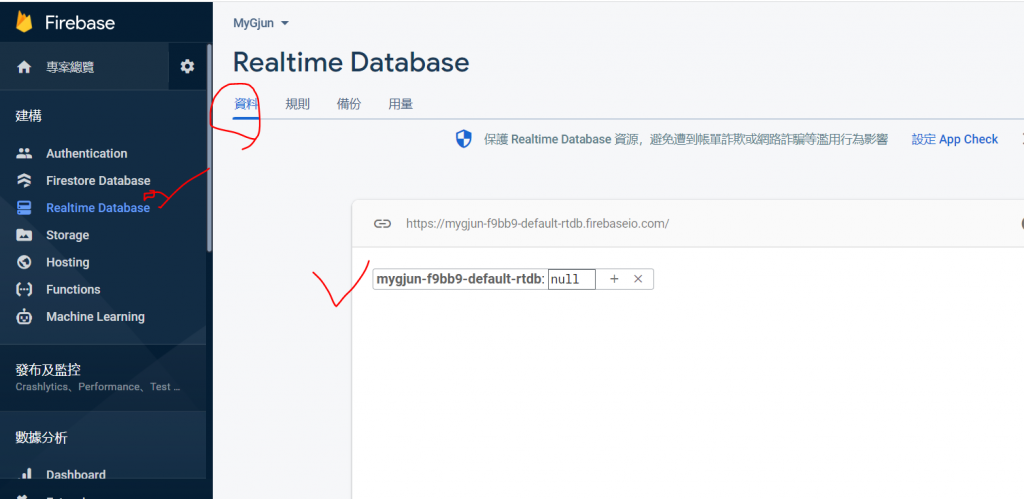Click the database URL text

click(x=537, y=223)
